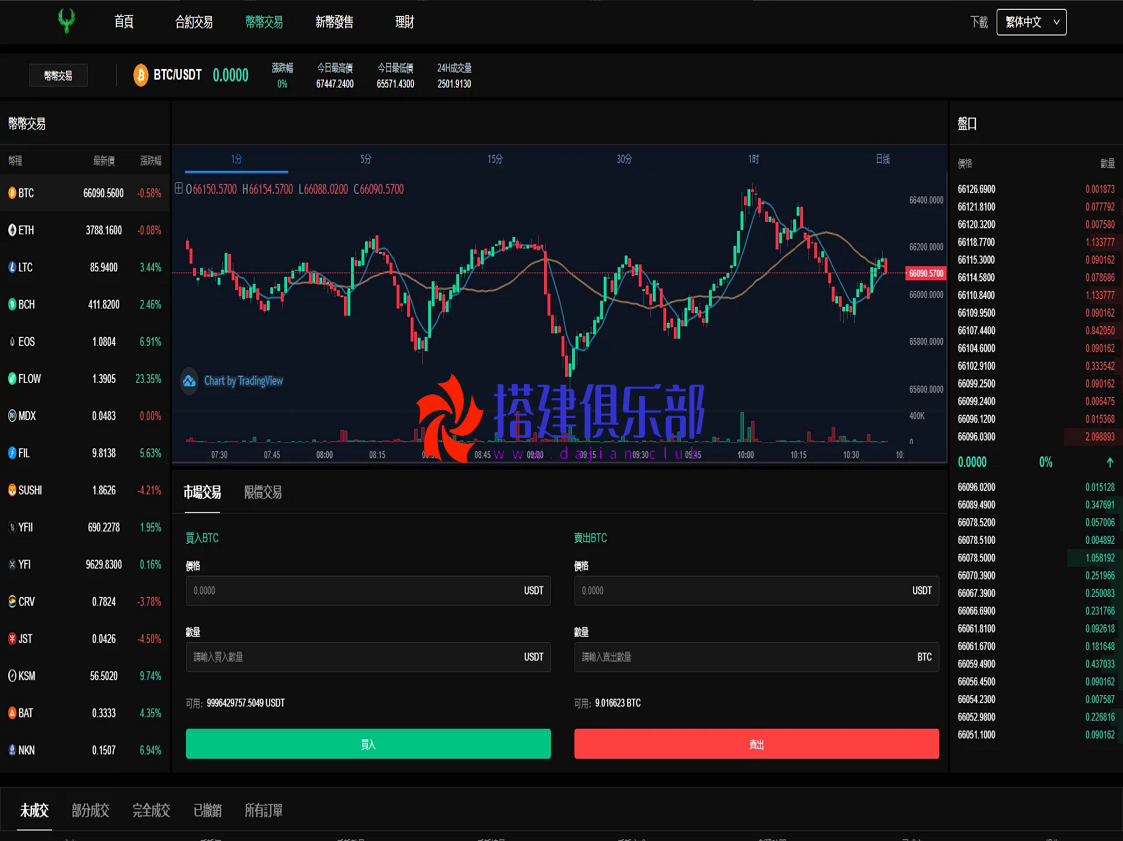Click the green up arrow in order book
The width and height of the screenshot is (1123, 841).
pyautogui.click(x=1109, y=462)
